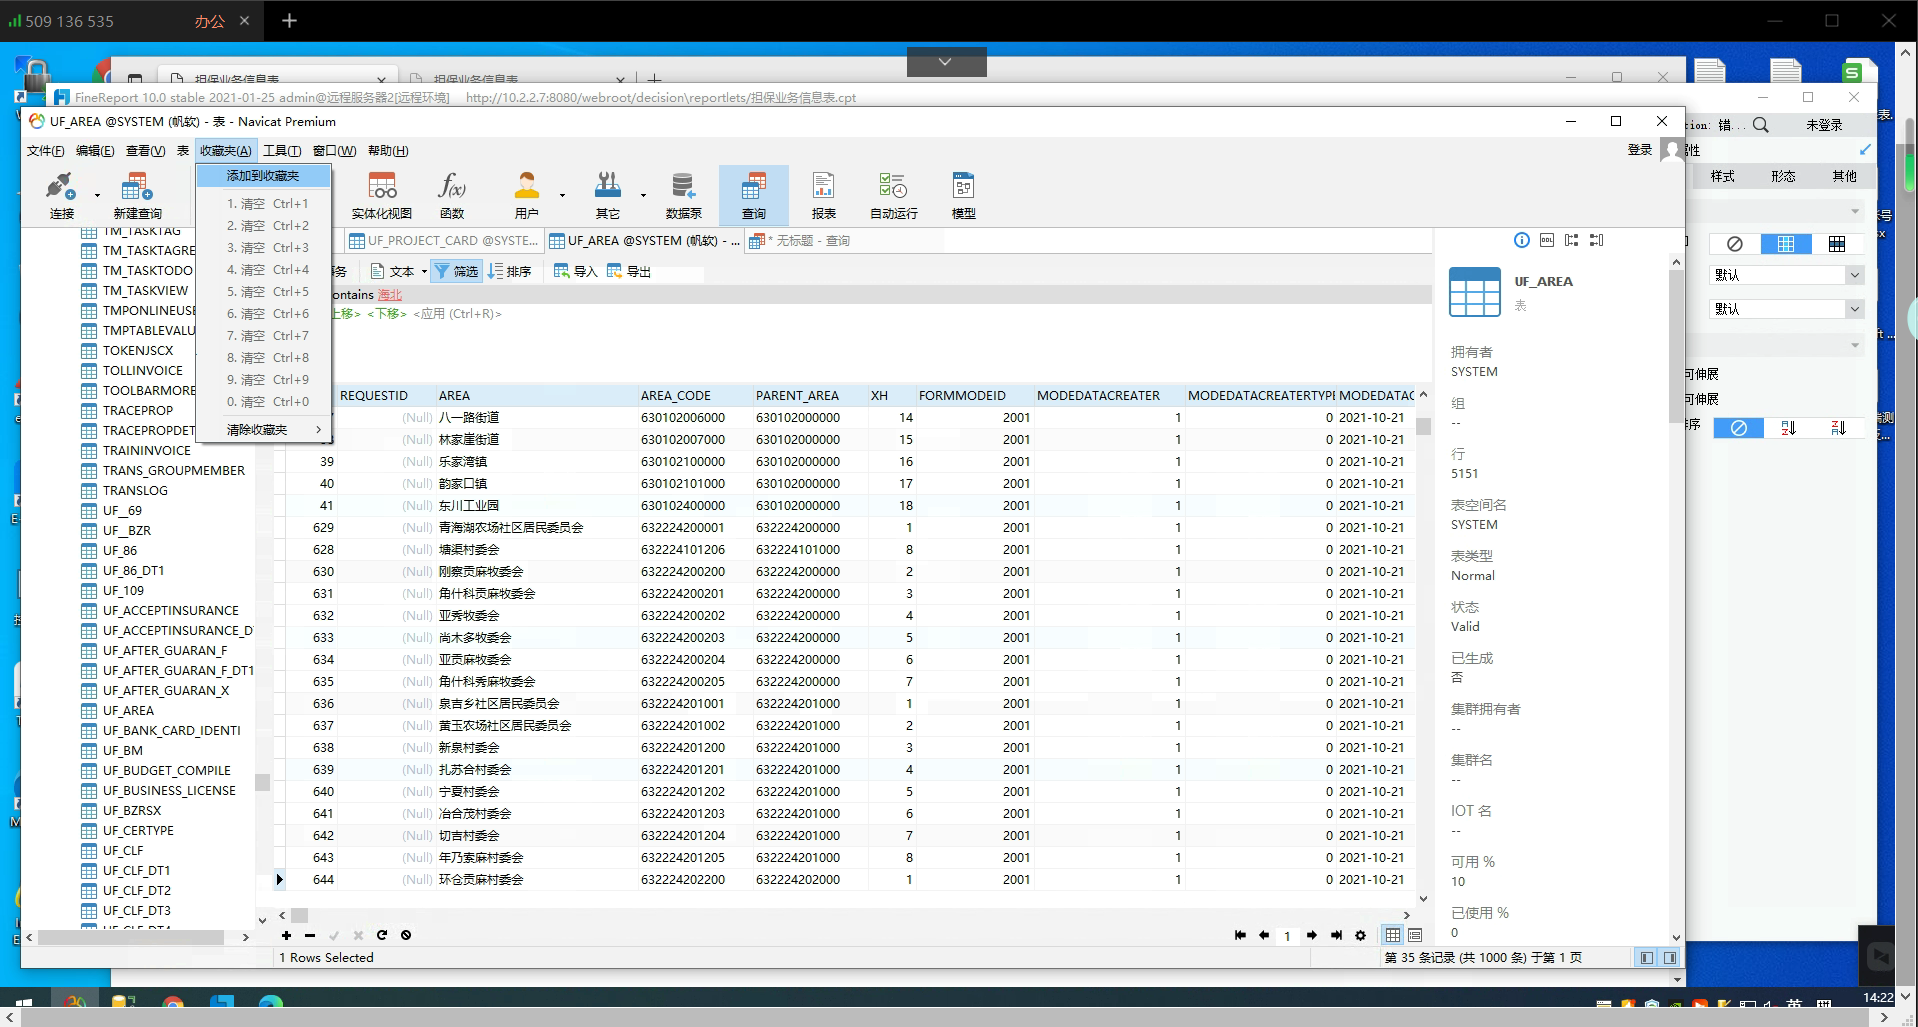Click the page number input field

tap(1287, 936)
